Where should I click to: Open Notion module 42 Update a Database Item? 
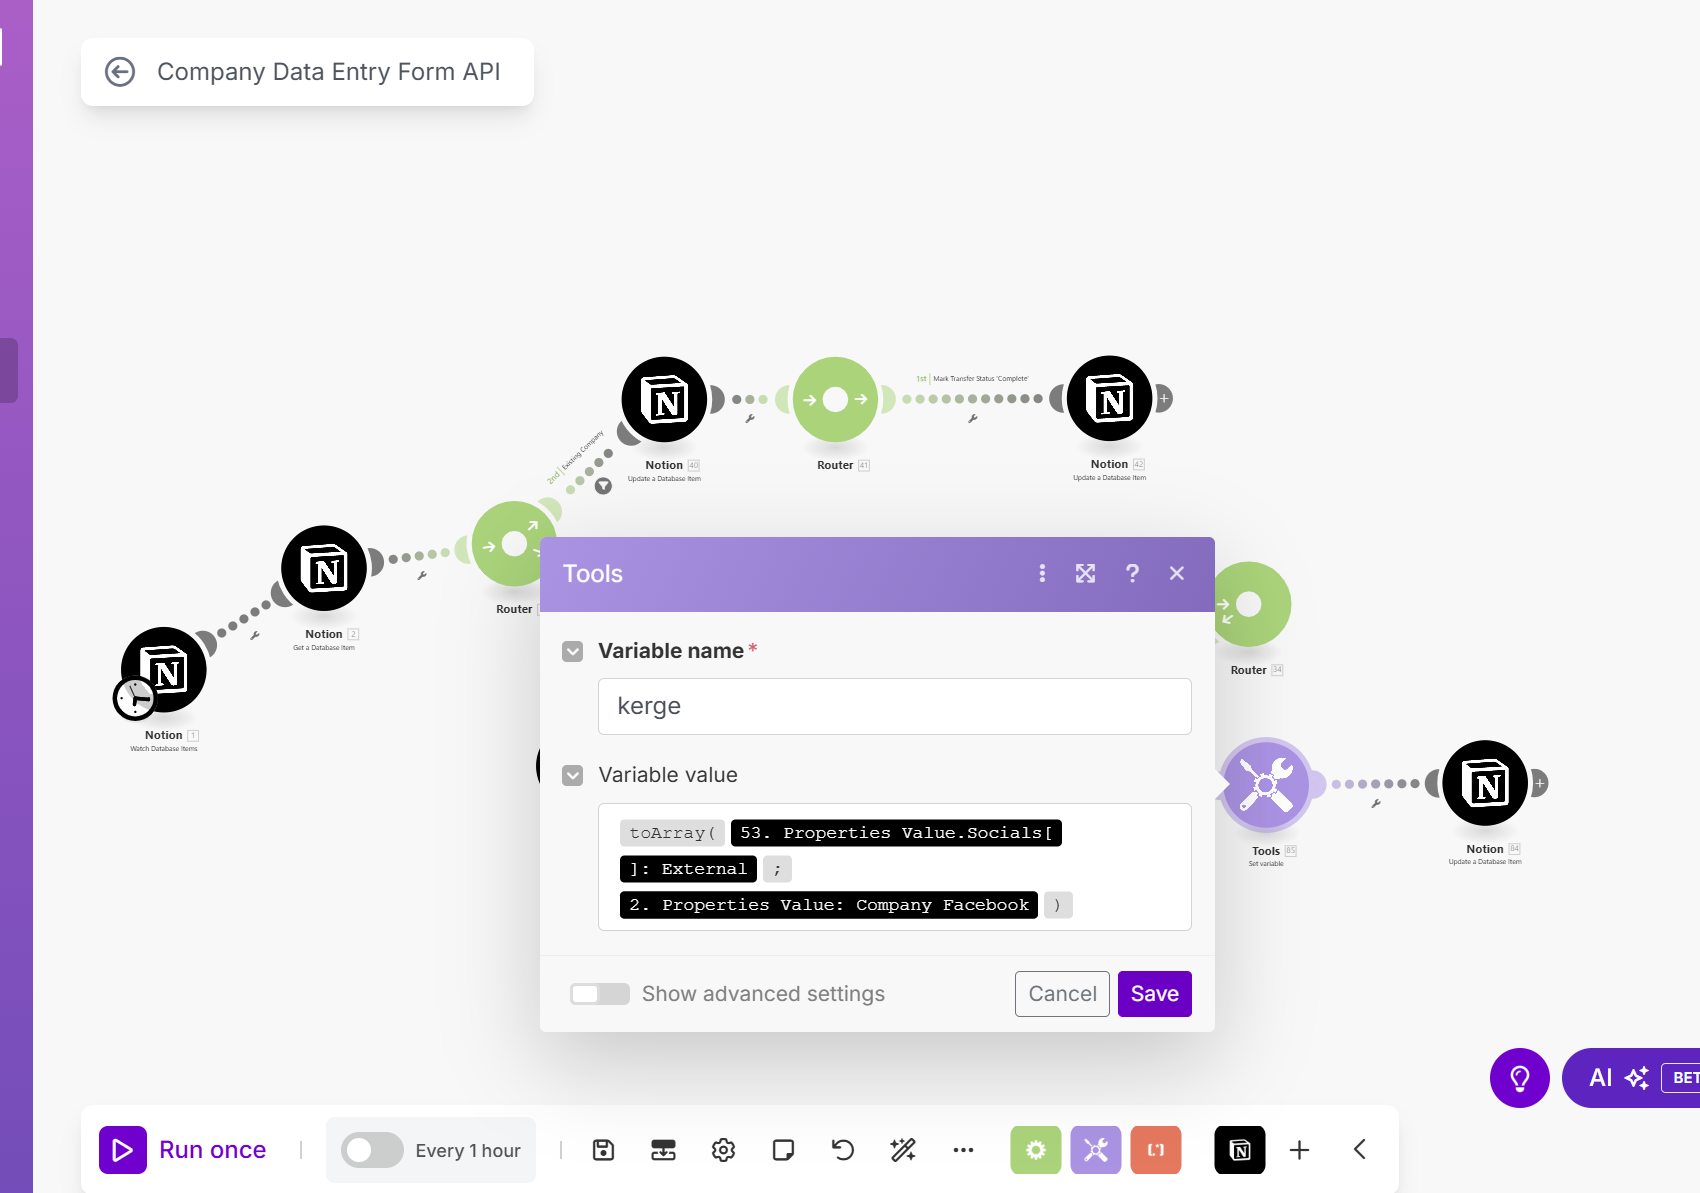click(1110, 399)
